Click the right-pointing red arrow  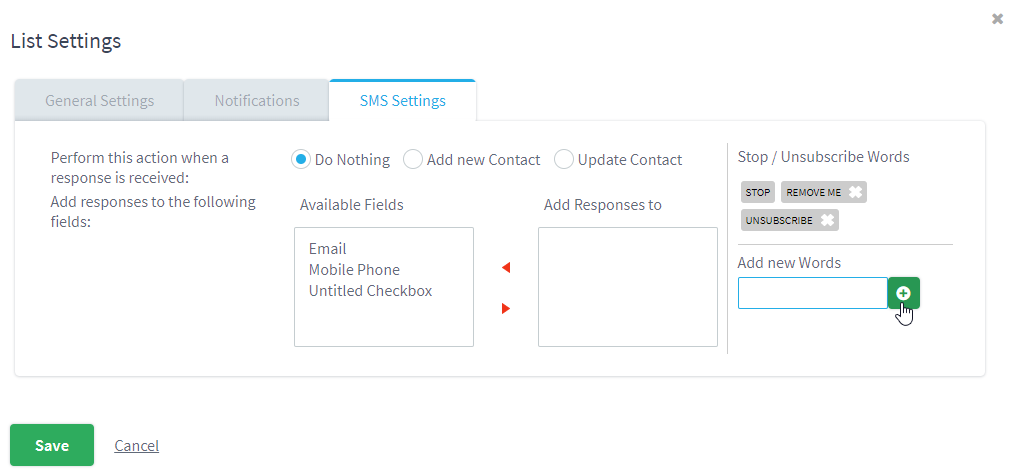(x=506, y=308)
